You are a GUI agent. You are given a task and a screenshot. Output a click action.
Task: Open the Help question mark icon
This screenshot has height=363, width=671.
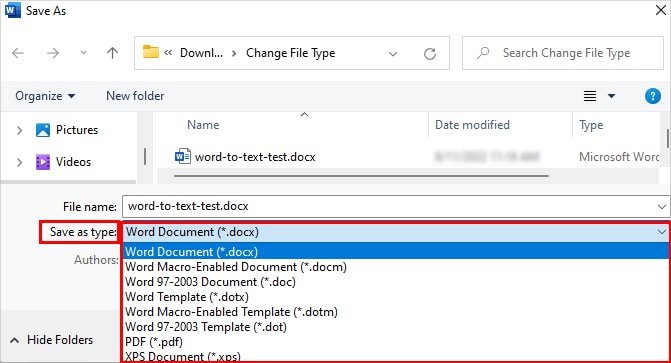point(653,96)
